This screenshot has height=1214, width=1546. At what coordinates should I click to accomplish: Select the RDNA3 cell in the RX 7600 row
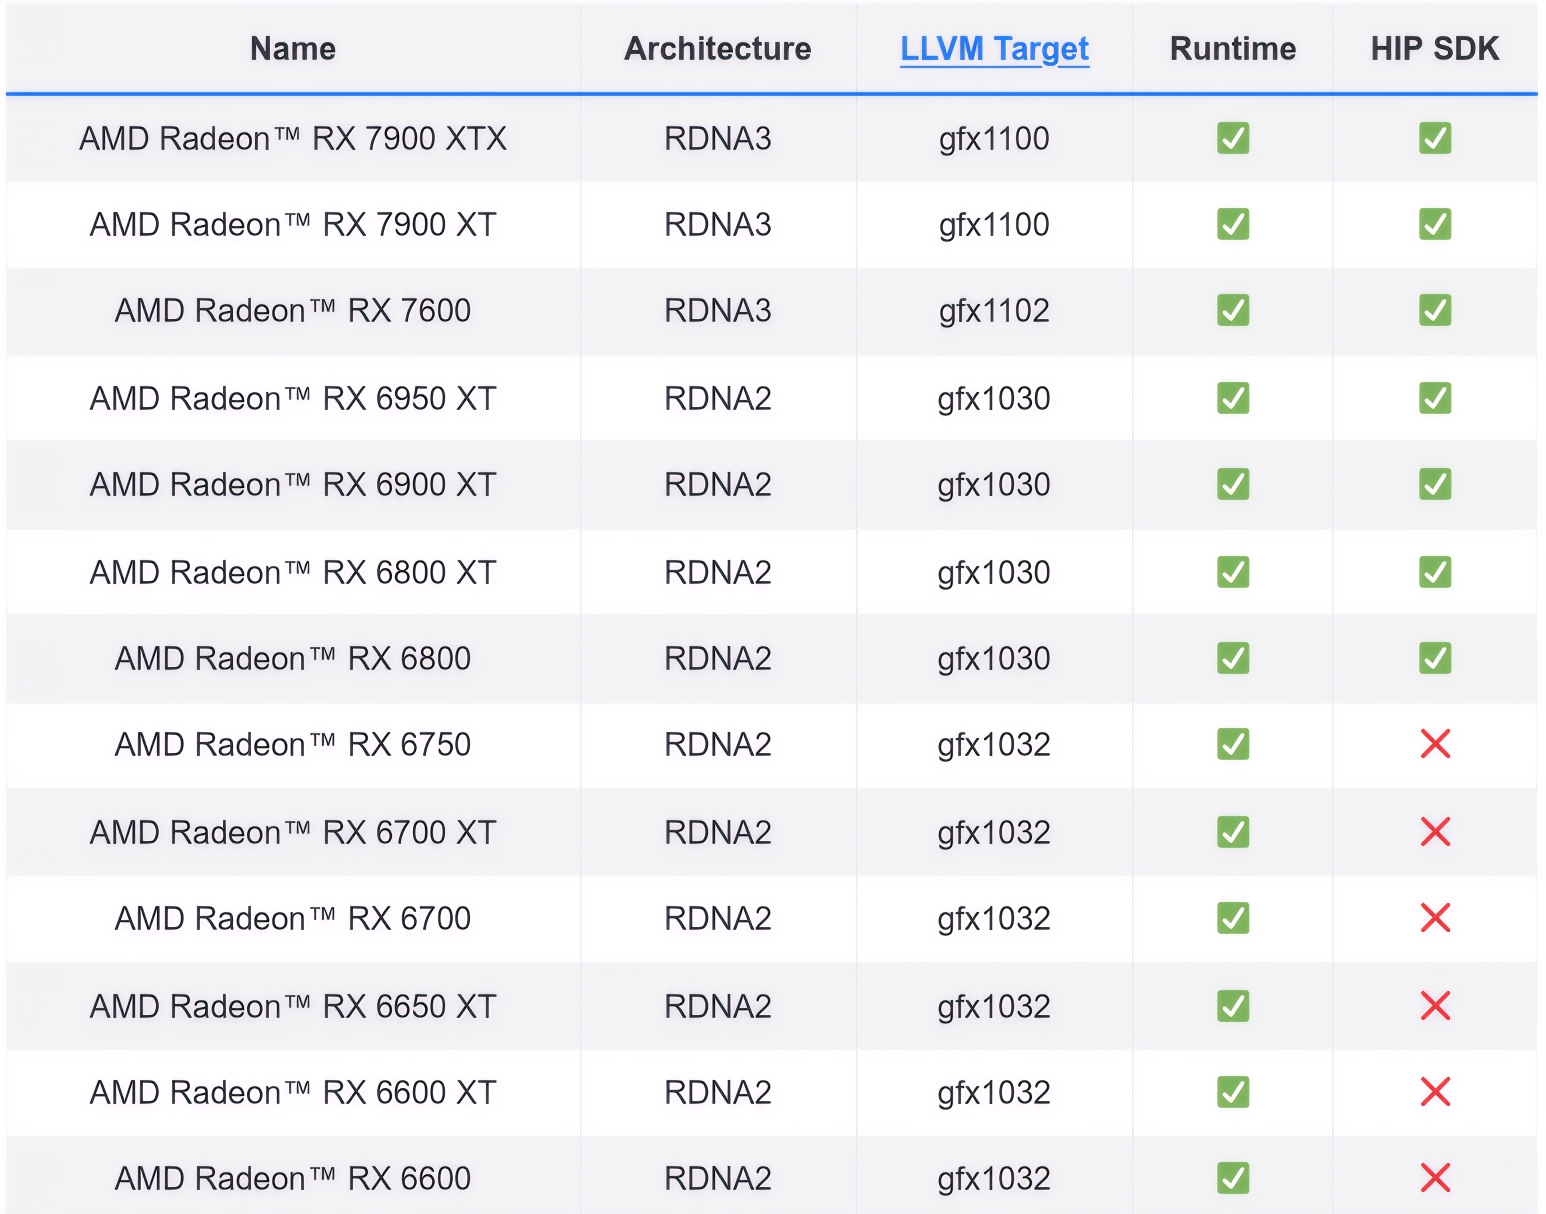click(718, 310)
